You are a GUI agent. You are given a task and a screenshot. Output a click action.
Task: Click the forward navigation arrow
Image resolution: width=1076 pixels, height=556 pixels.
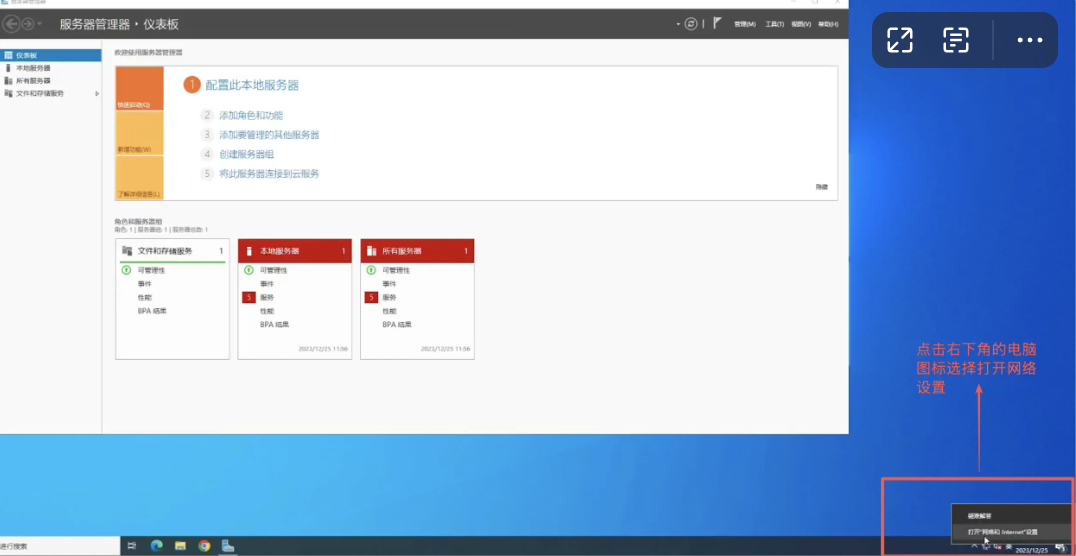(28, 24)
